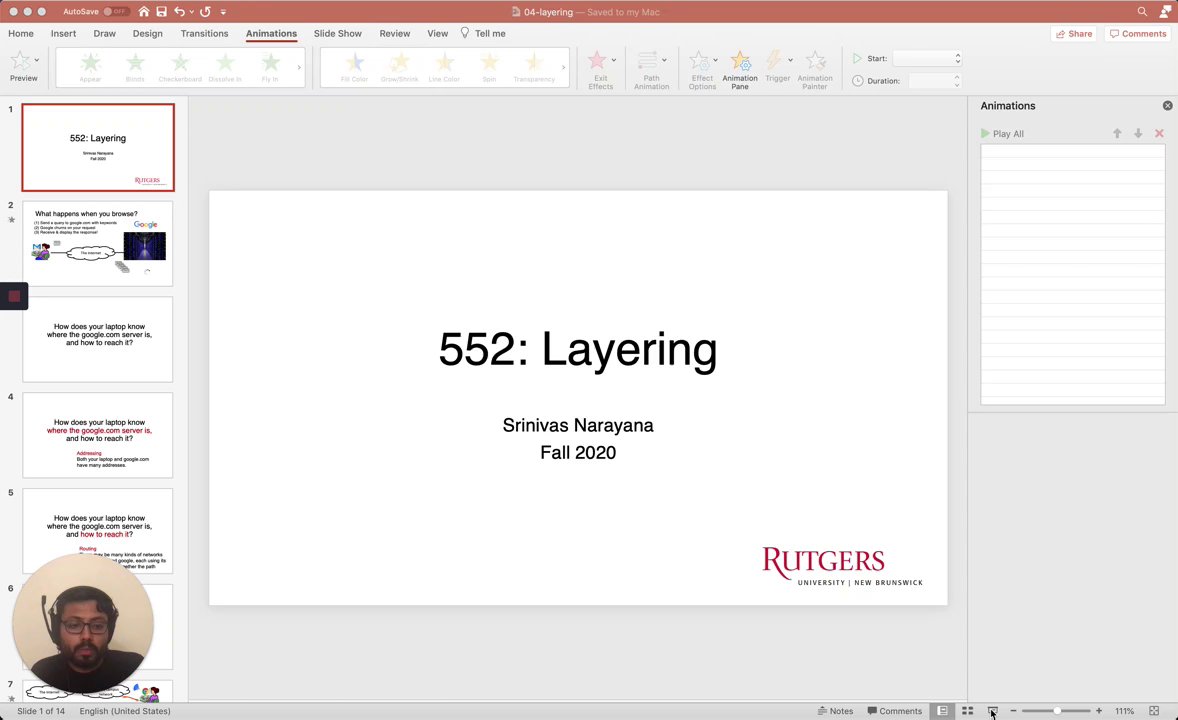The height and width of the screenshot is (720, 1178).
Task: Toggle the AutoSave switch
Action: coord(116,11)
